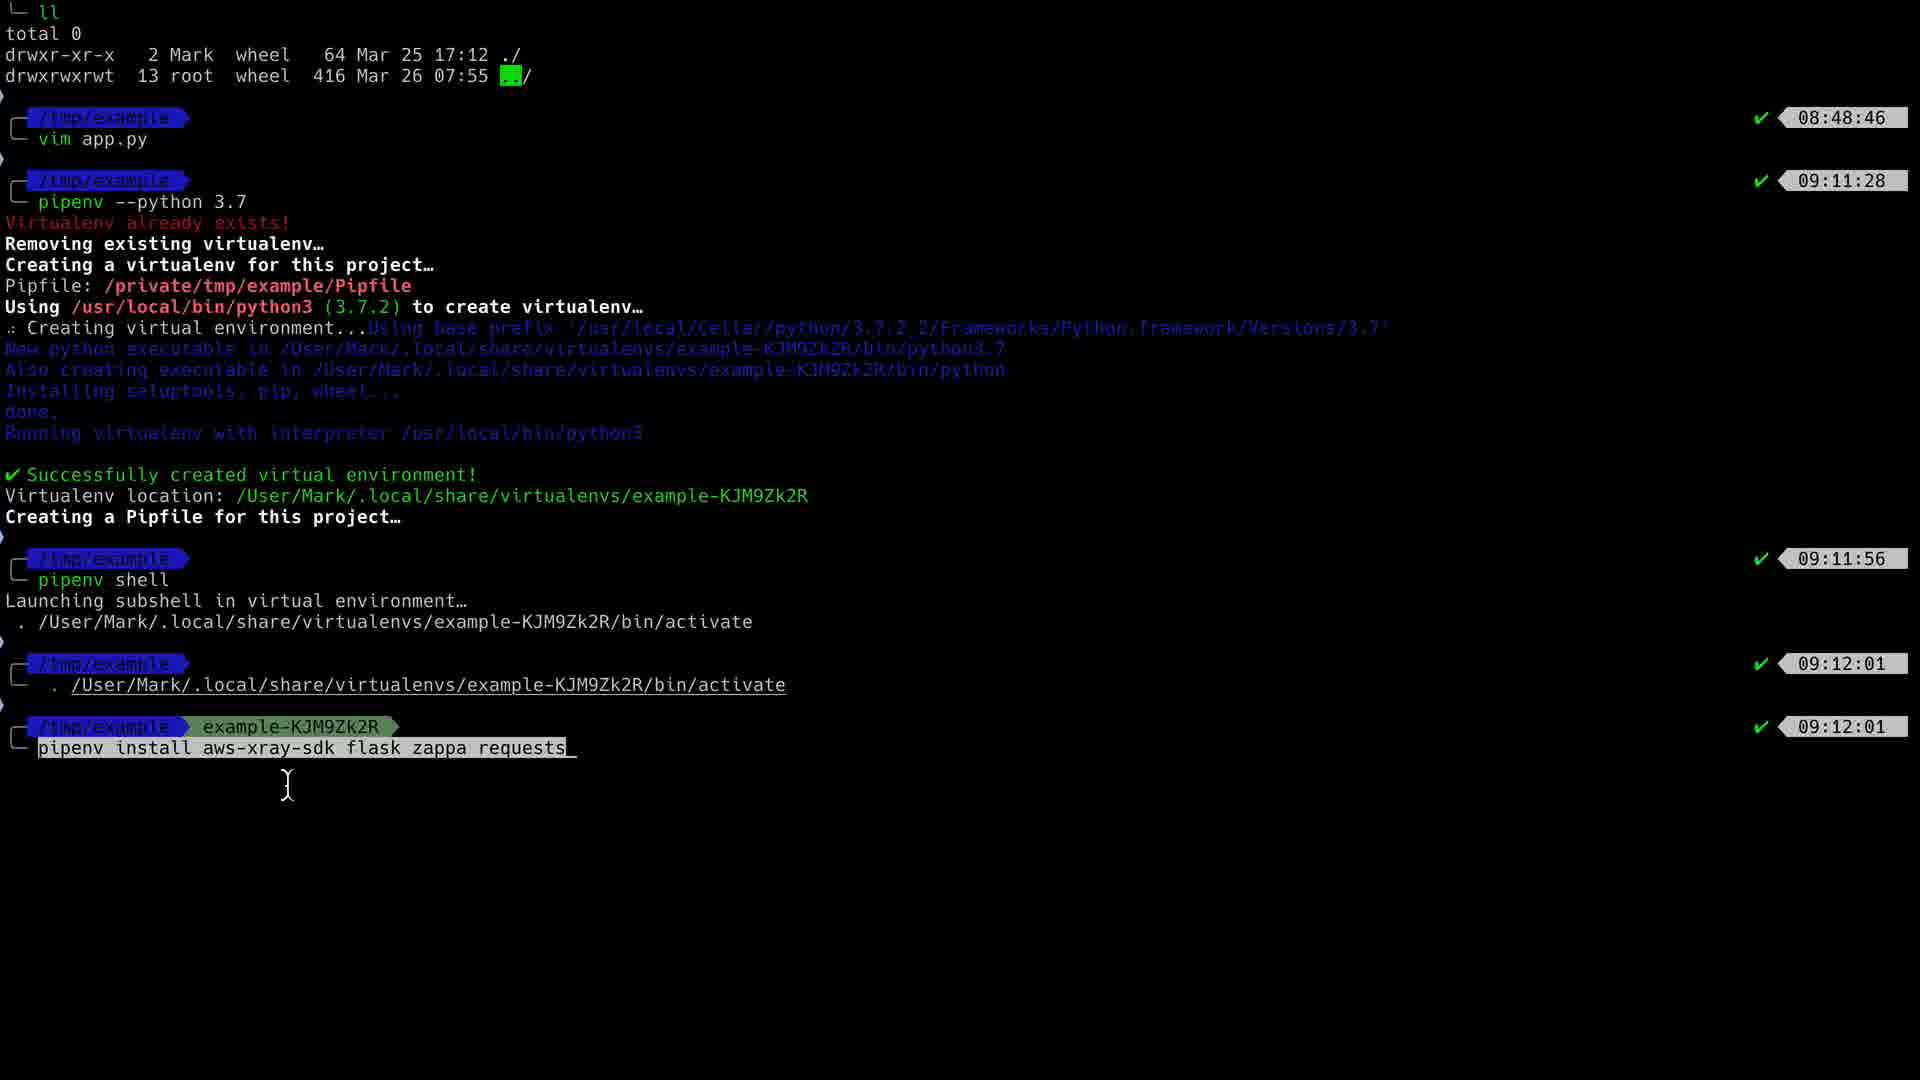Click the 'Virtualenv already exists!' warning text
This screenshot has width=1920, height=1080.
coord(147,223)
